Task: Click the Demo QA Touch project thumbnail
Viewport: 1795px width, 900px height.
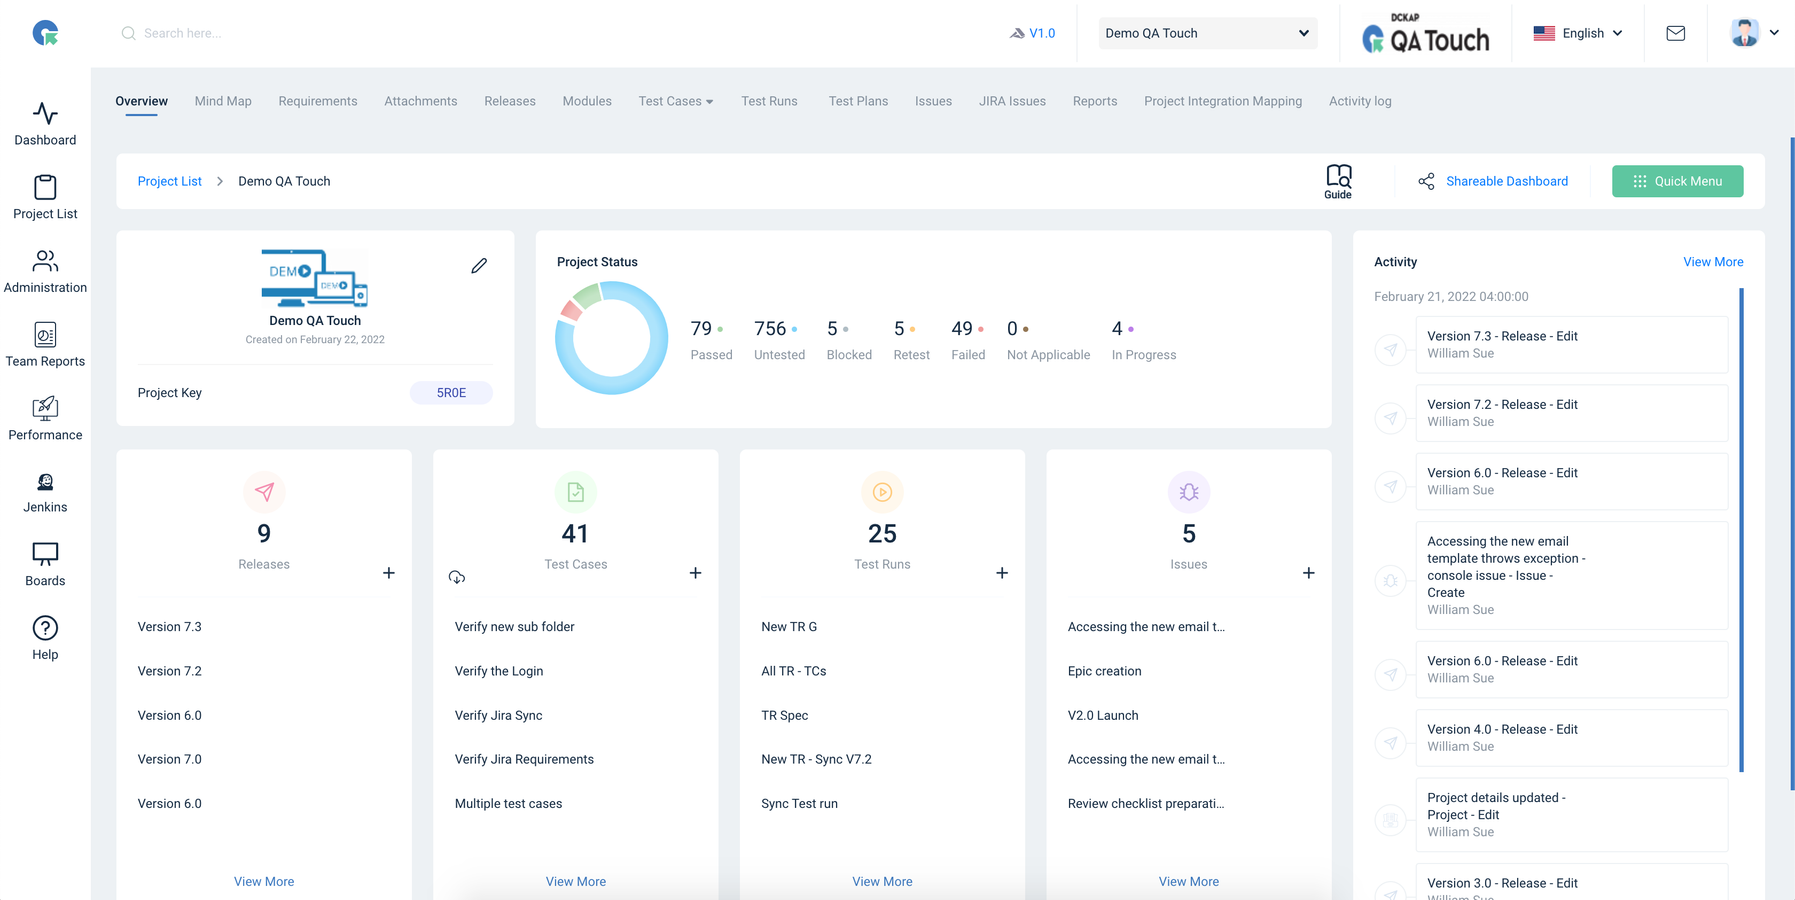Action: 315,278
